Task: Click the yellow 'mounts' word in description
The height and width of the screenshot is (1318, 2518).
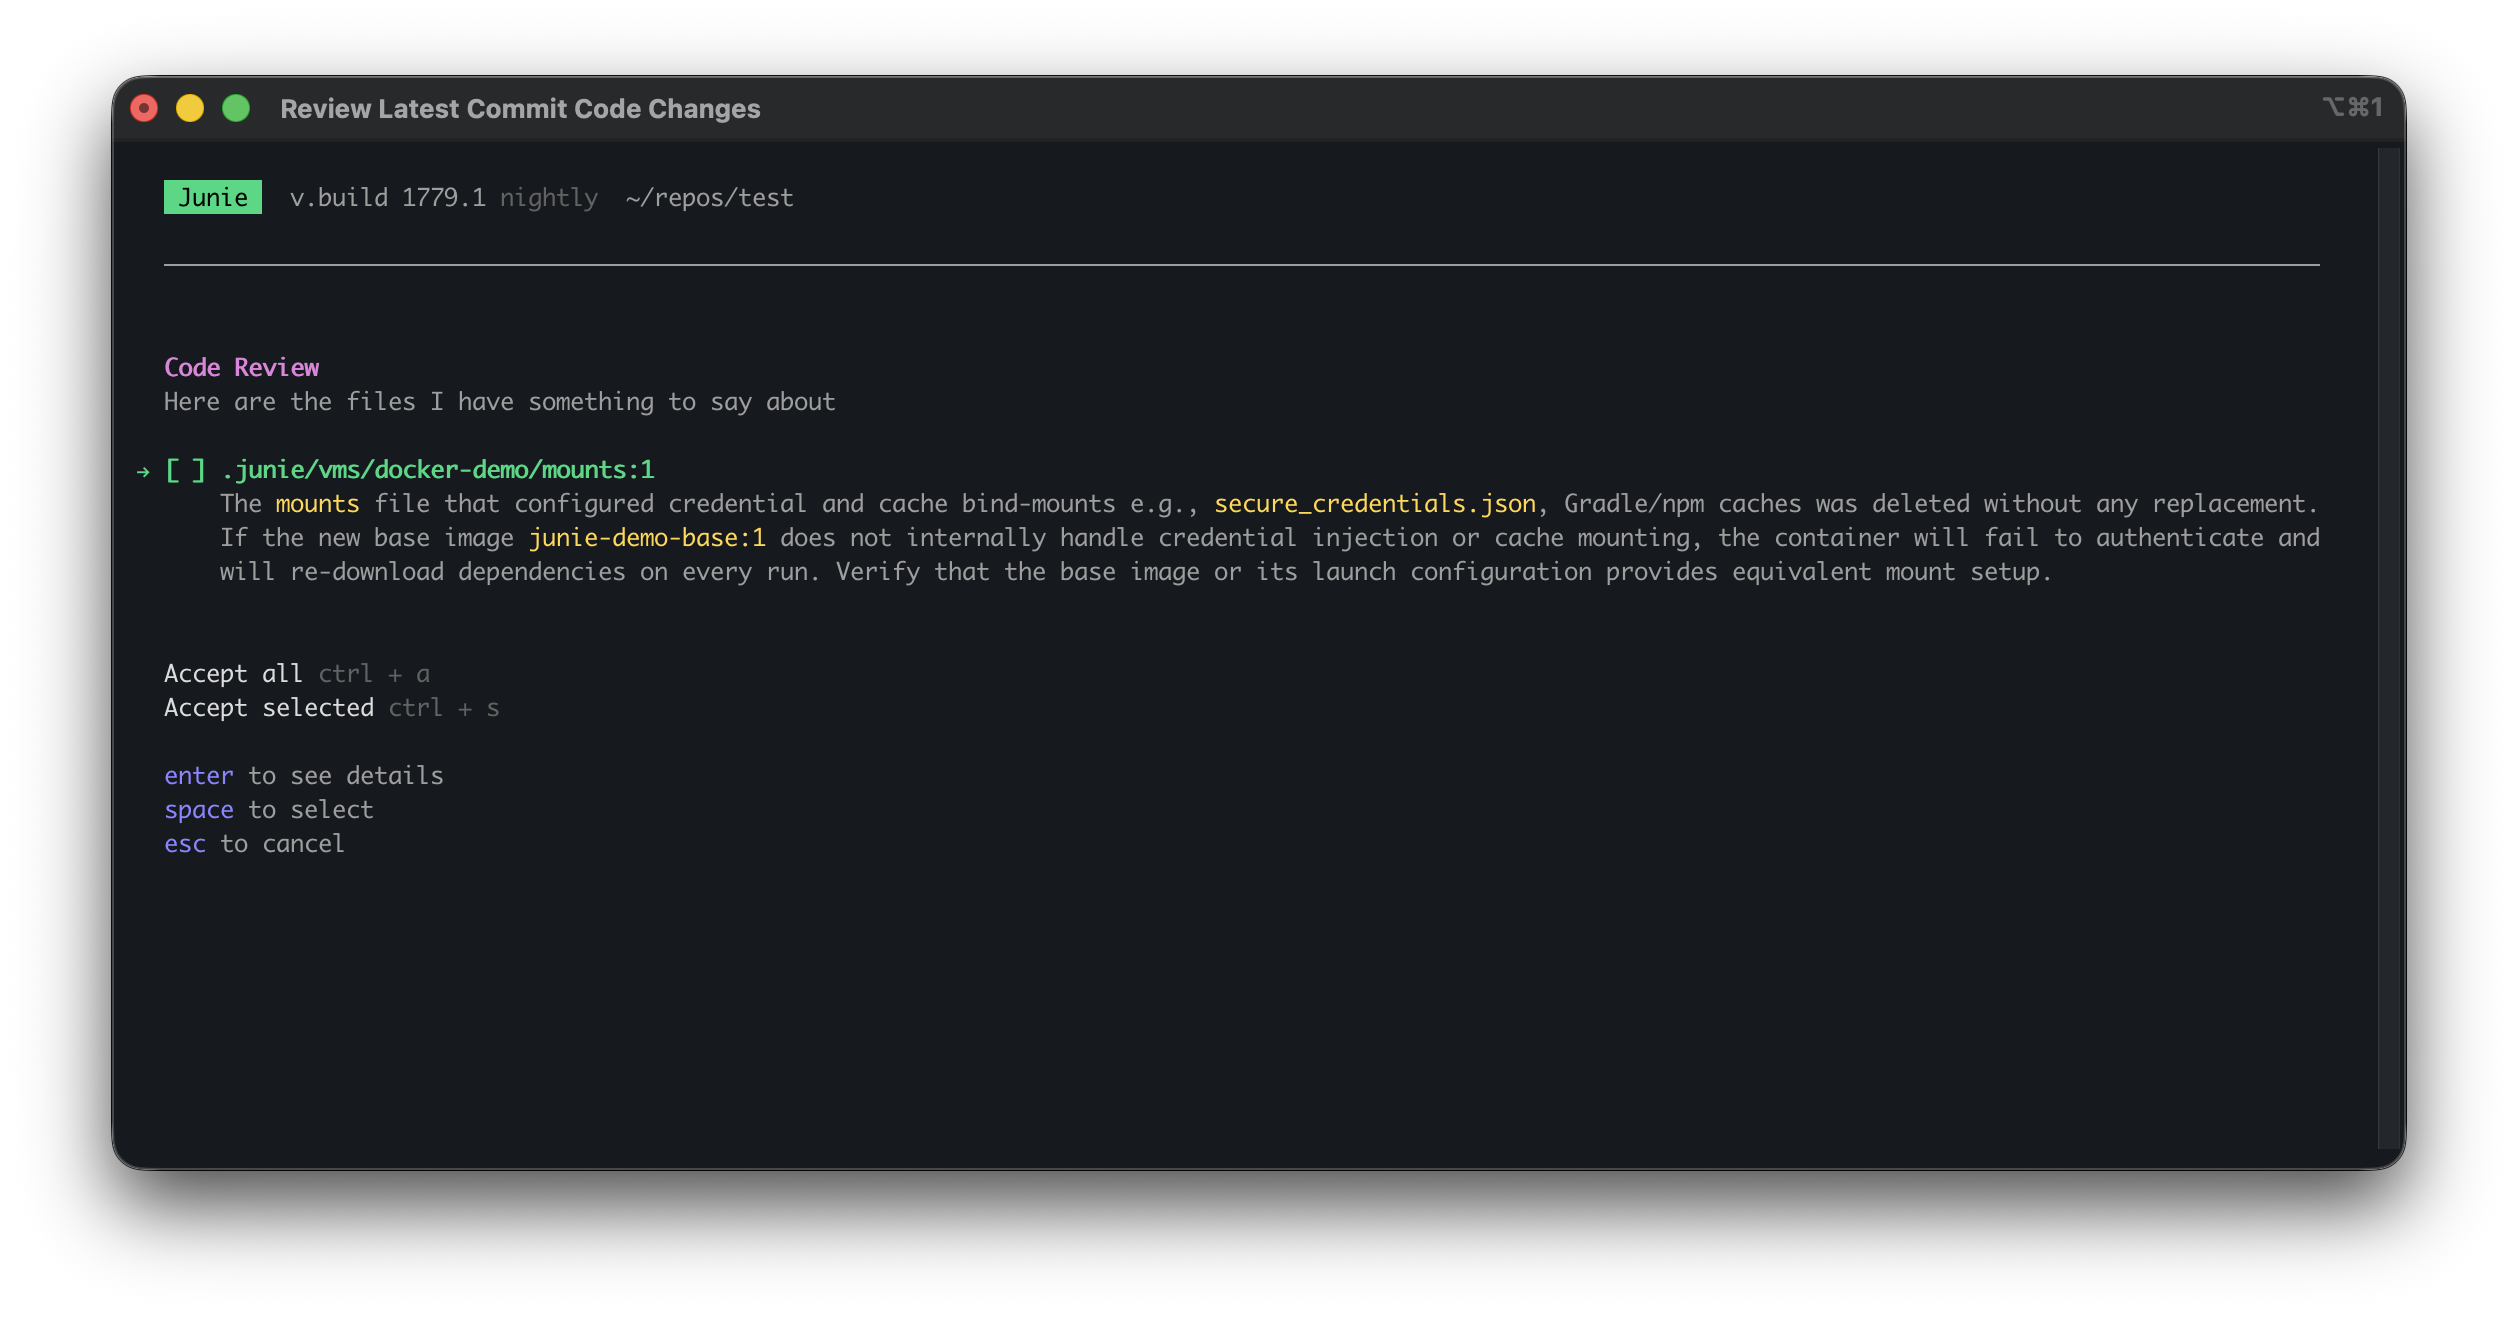Action: coord(317,504)
